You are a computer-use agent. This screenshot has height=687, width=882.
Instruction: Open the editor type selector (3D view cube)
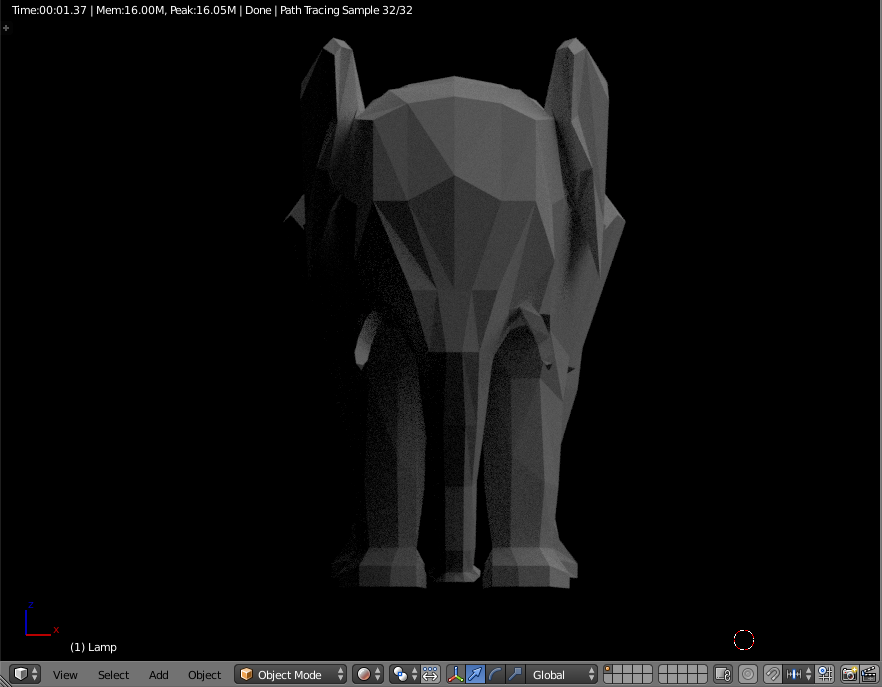click(x=26, y=674)
